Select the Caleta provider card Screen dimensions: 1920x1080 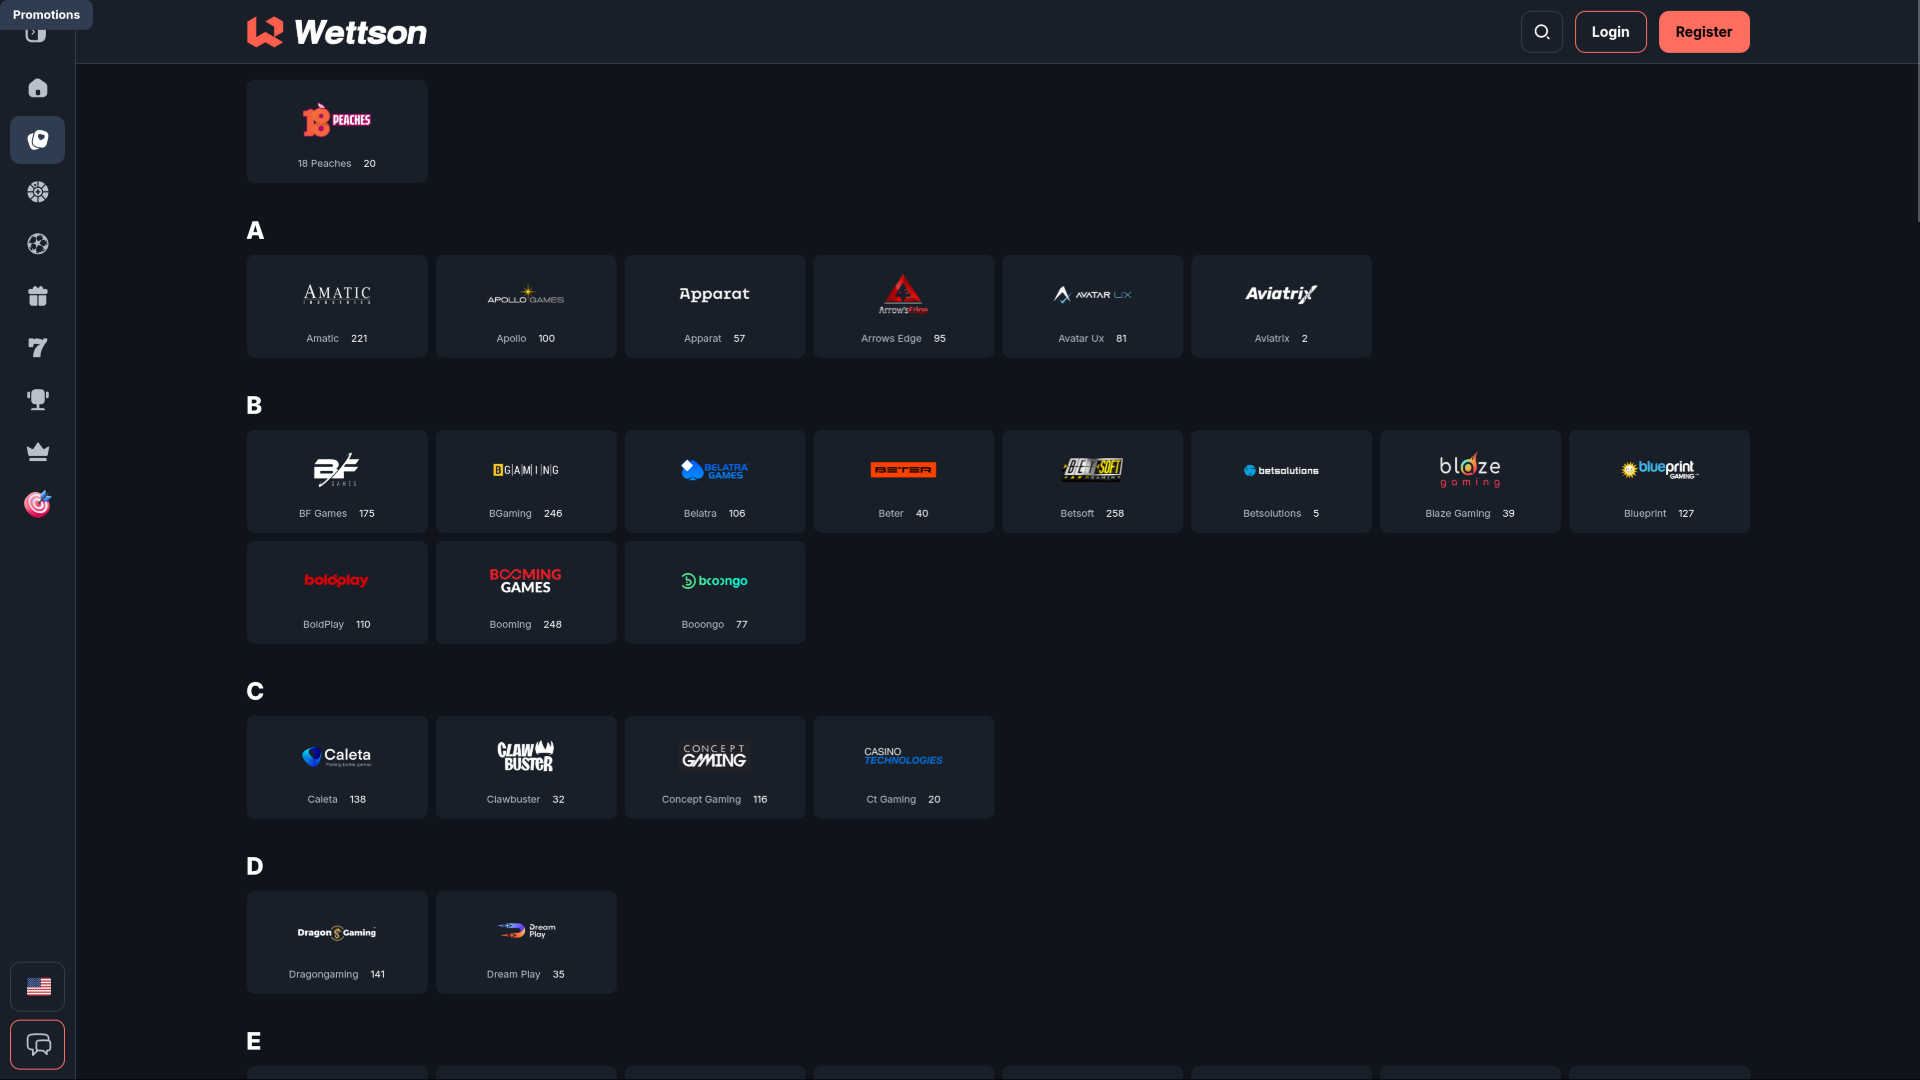click(x=337, y=767)
